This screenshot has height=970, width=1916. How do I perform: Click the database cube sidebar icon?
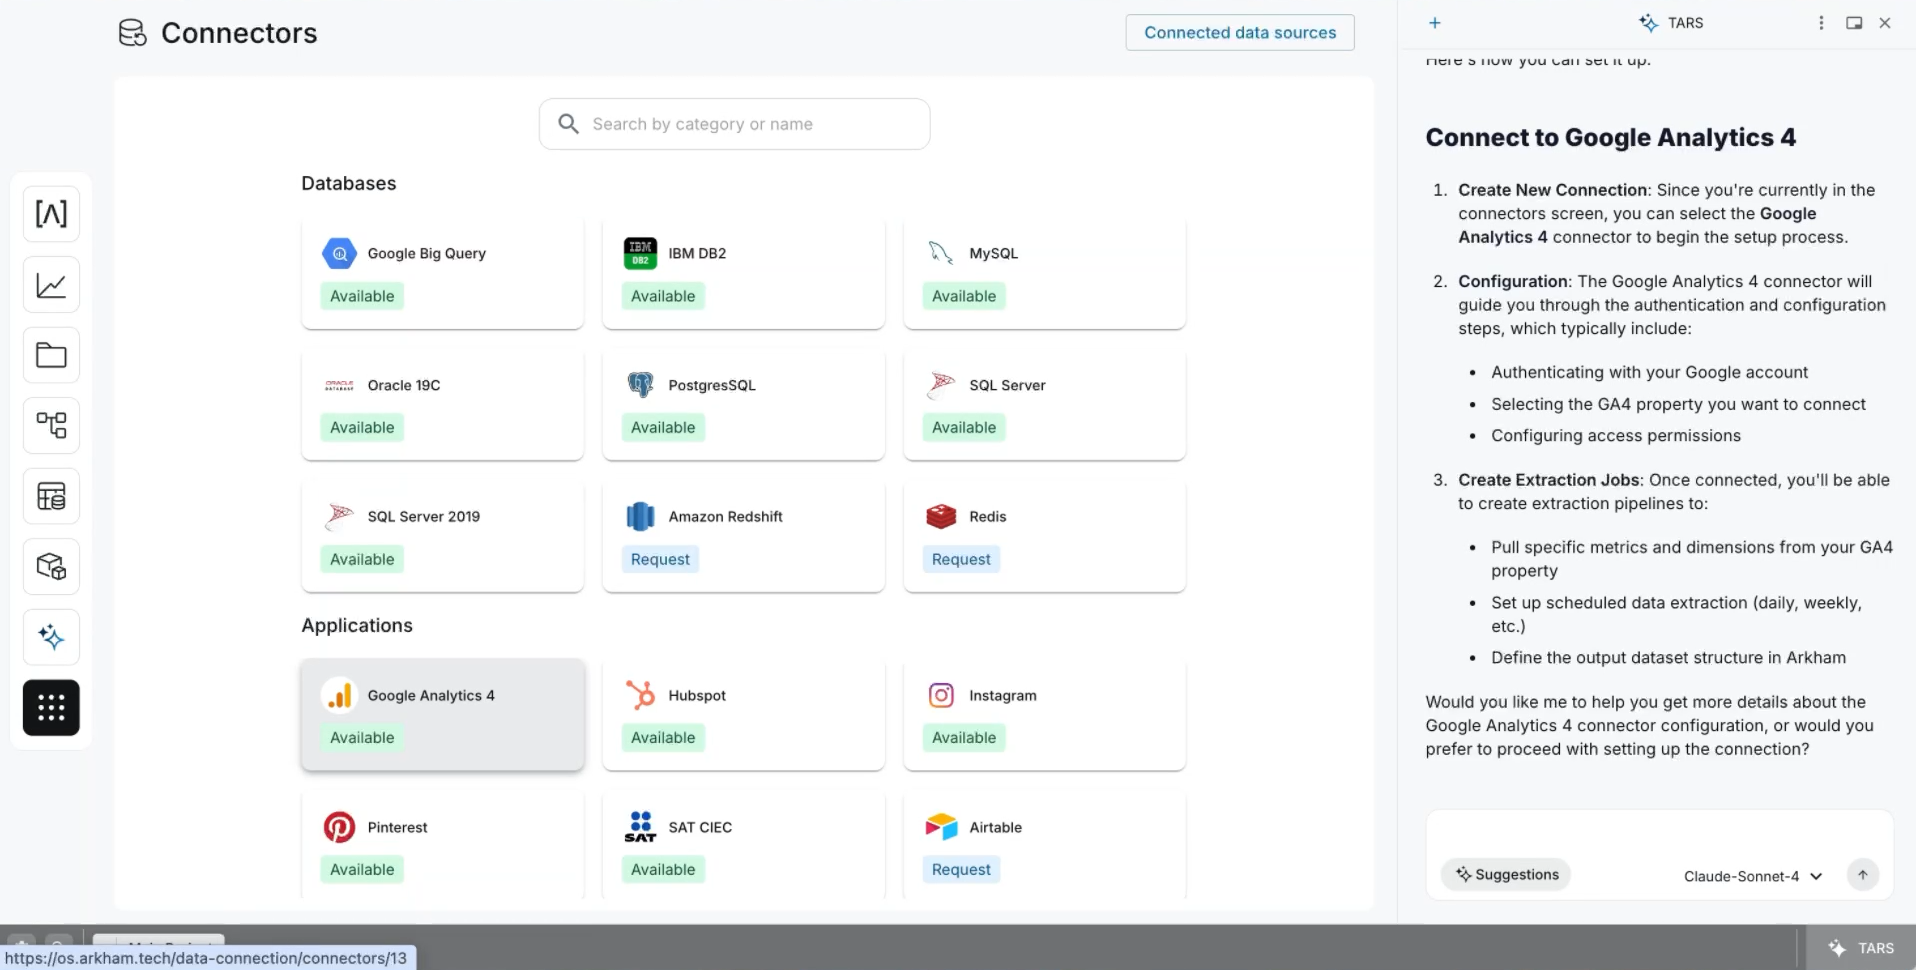51,567
